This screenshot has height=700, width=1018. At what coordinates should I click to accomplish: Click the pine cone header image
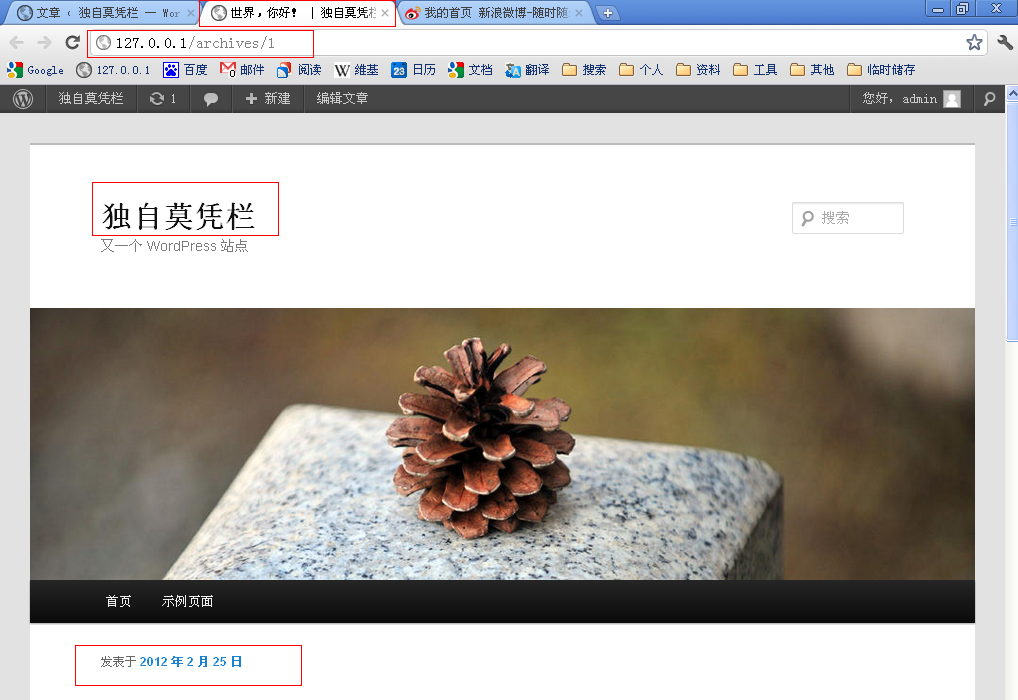[x=502, y=444]
